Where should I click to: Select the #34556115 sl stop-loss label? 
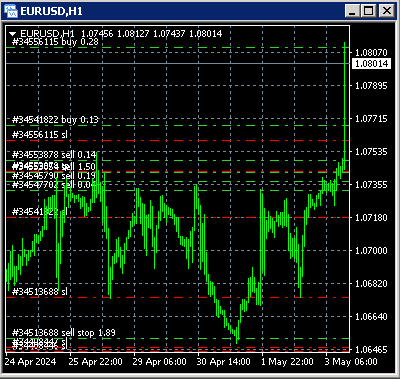pyautogui.click(x=40, y=135)
